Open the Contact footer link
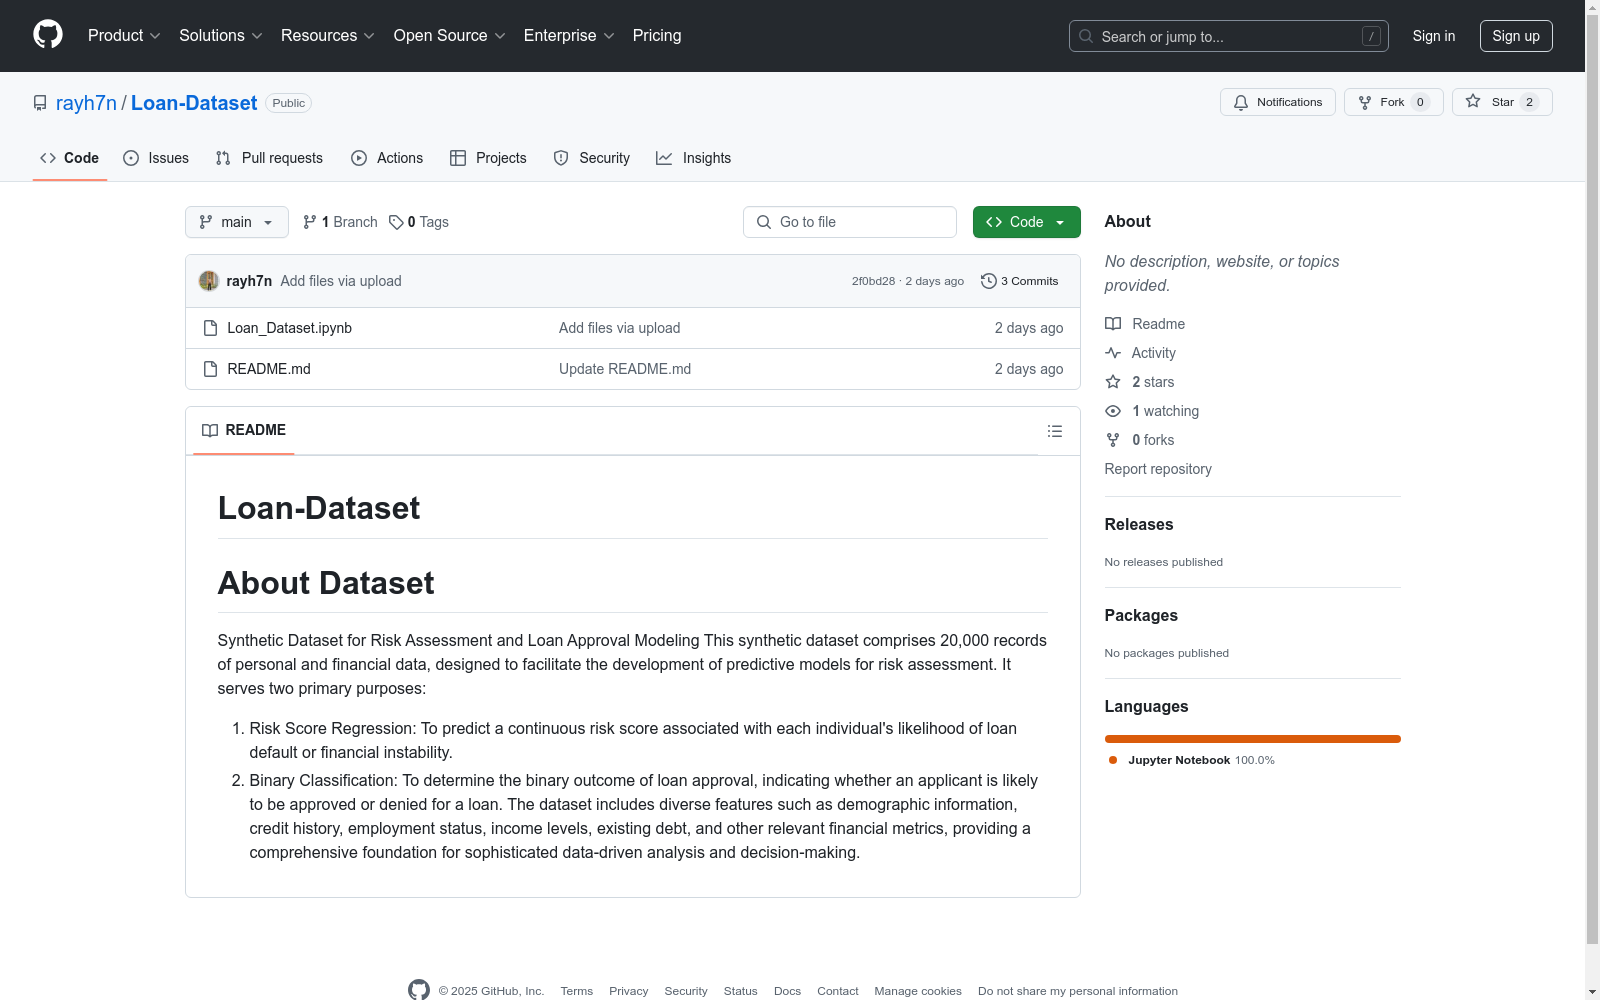The height and width of the screenshot is (1000, 1600). (838, 991)
